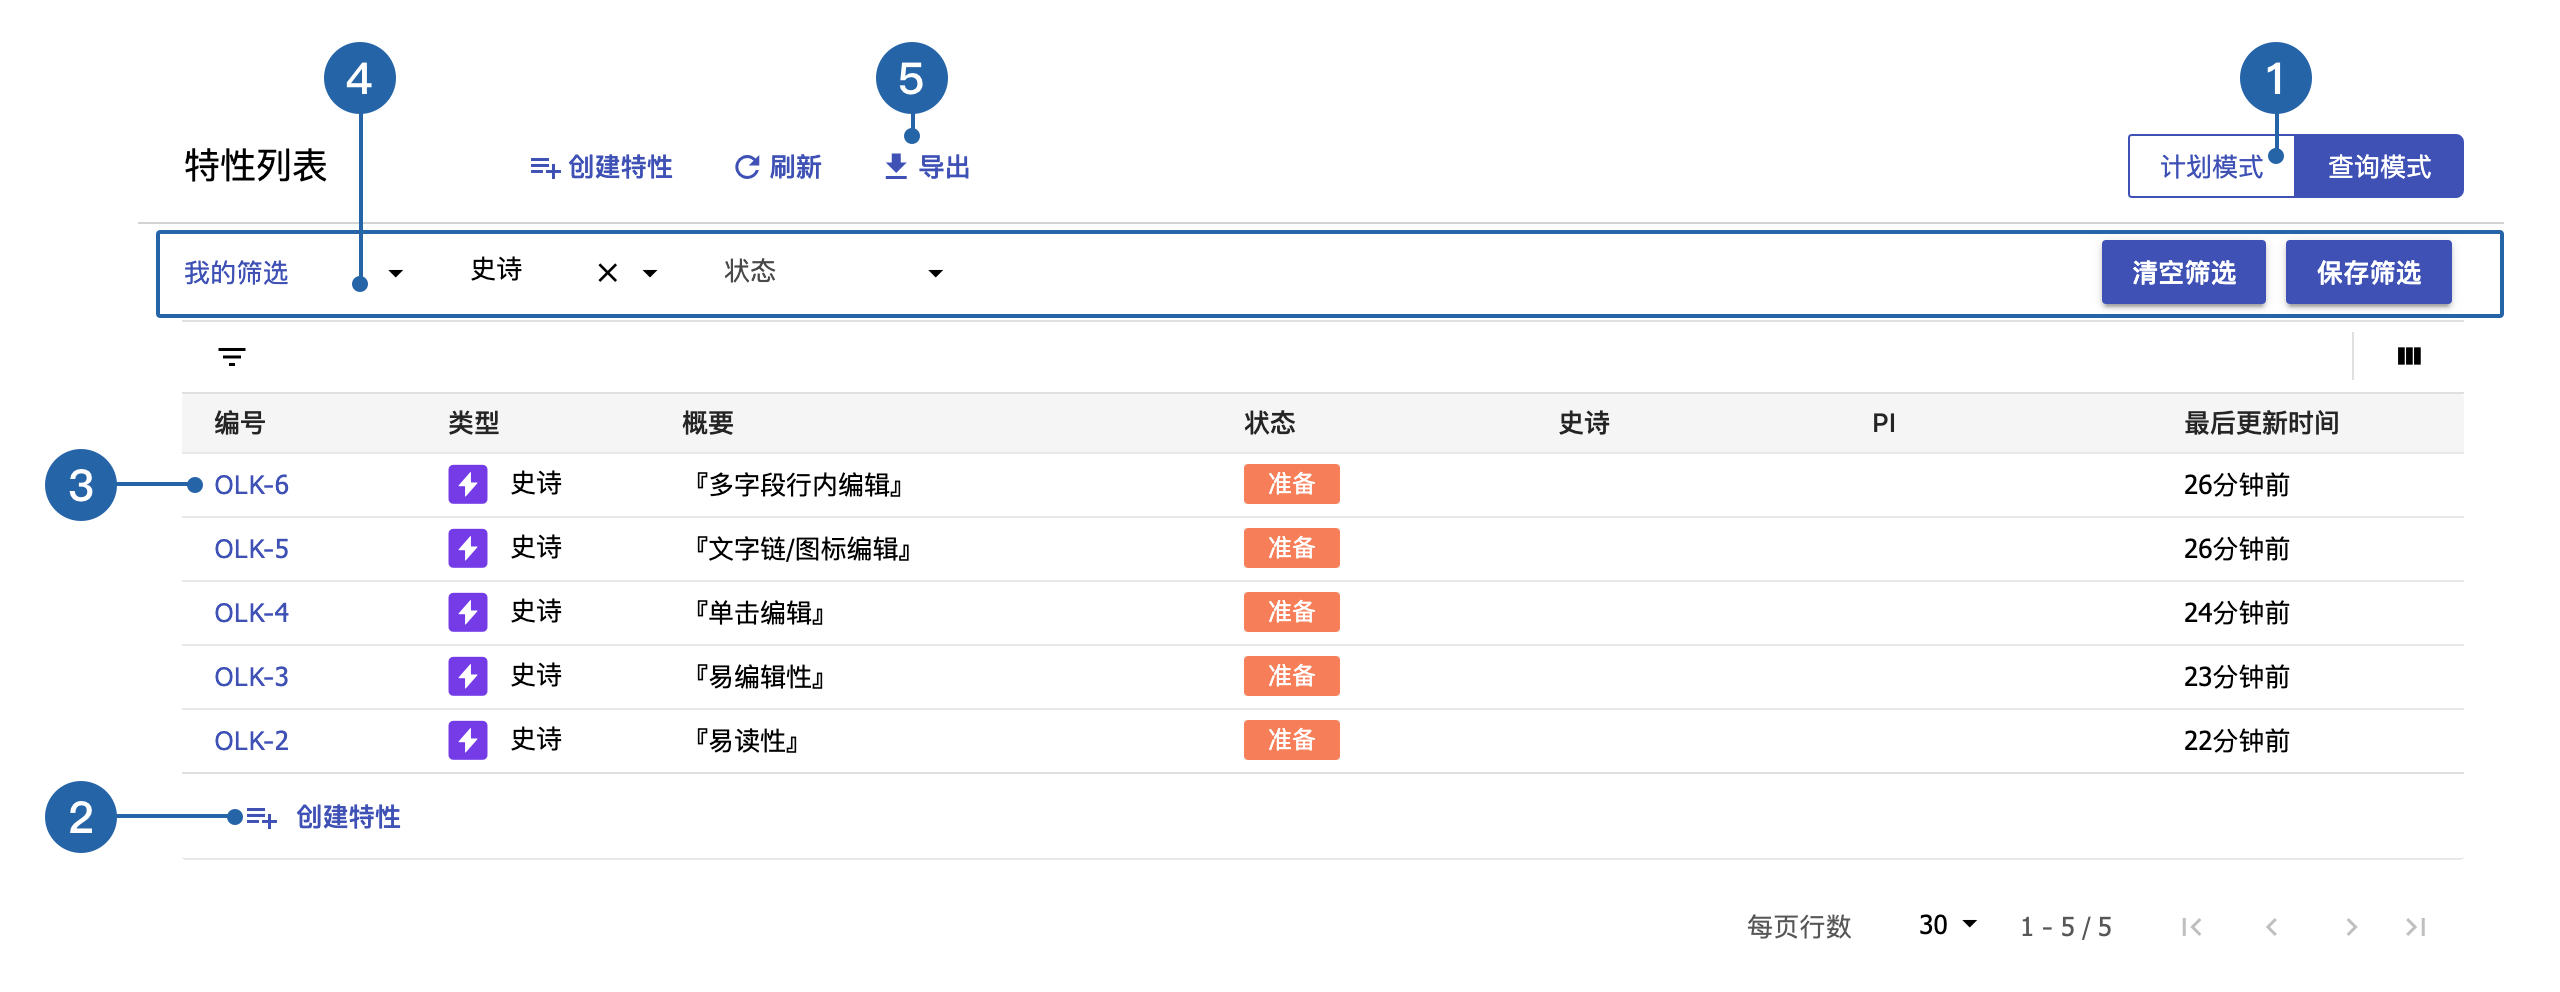This screenshot has height=992, width=2560.
Task: Click the 准备 status badge for OLK-5
Action: click(x=1291, y=548)
